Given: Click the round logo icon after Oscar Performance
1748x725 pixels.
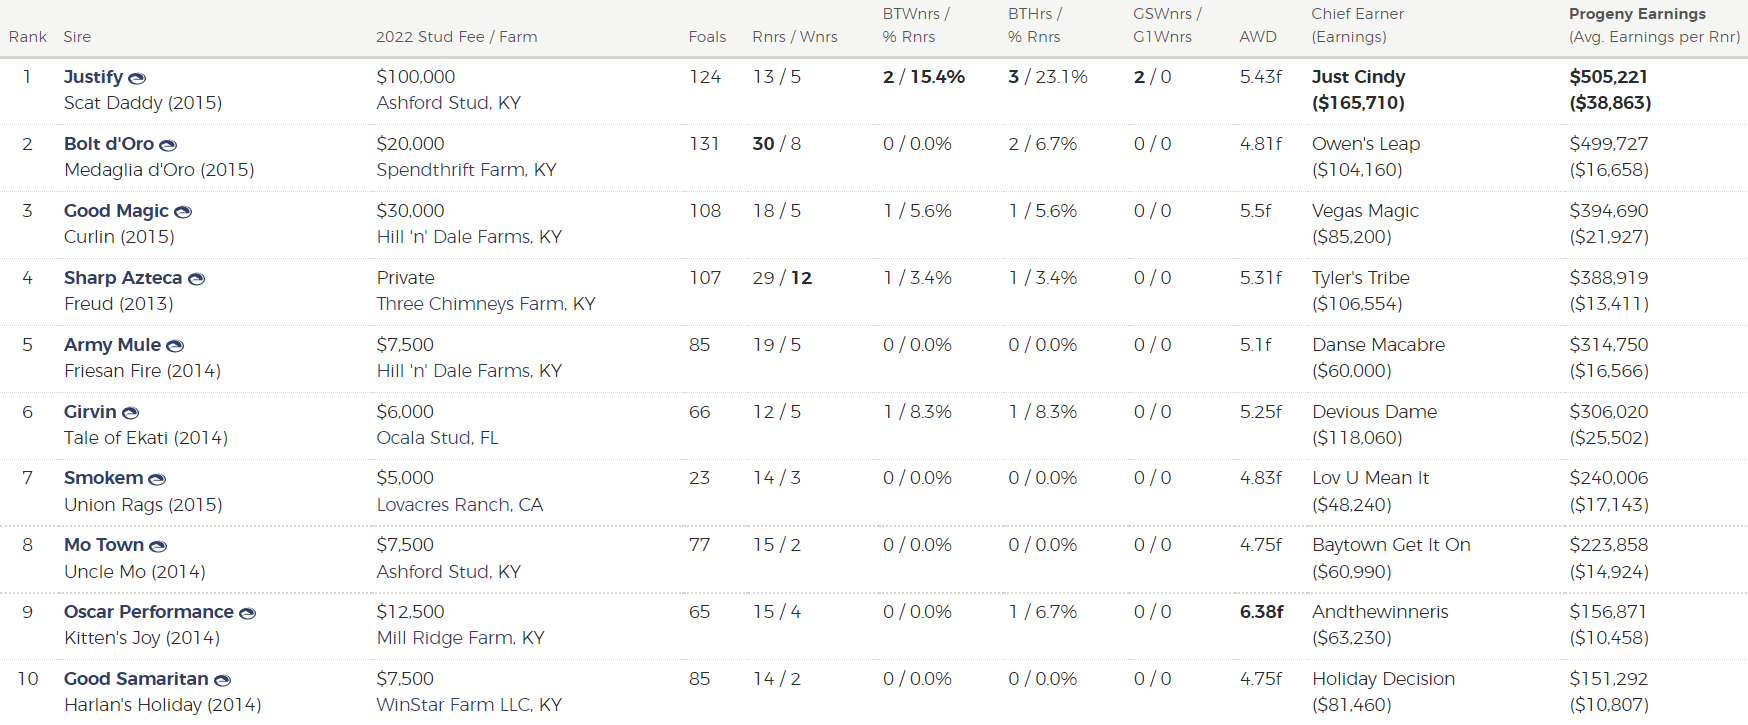Looking at the screenshot, I should point(248,613).
